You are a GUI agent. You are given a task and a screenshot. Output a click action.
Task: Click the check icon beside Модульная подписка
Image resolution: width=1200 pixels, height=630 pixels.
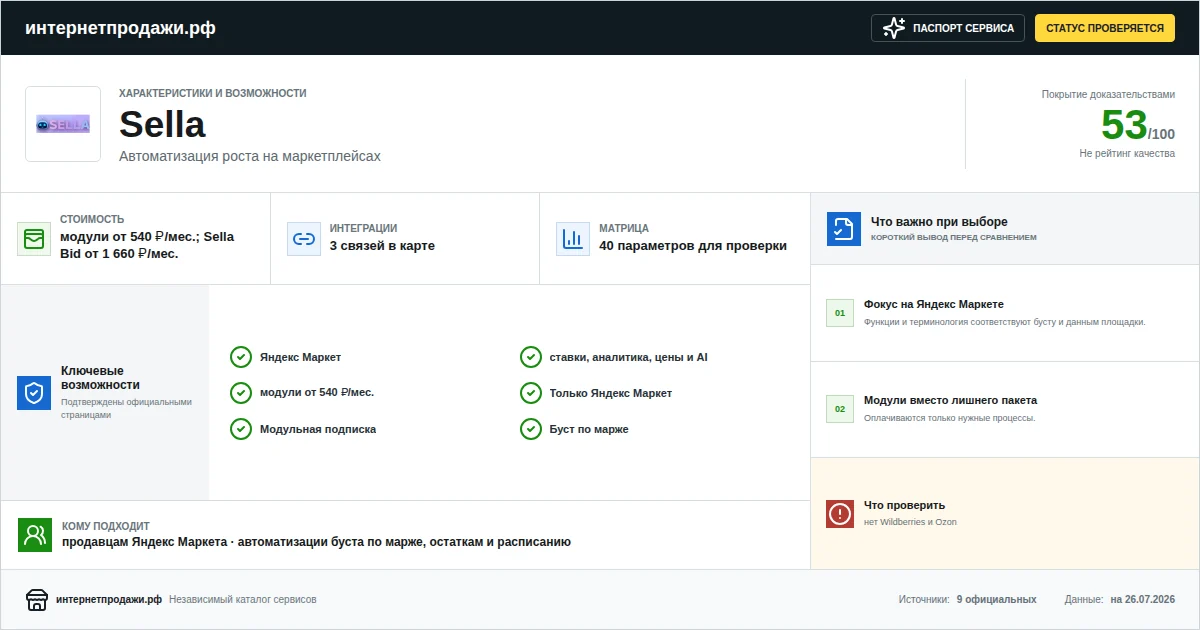tap(241, 429)
